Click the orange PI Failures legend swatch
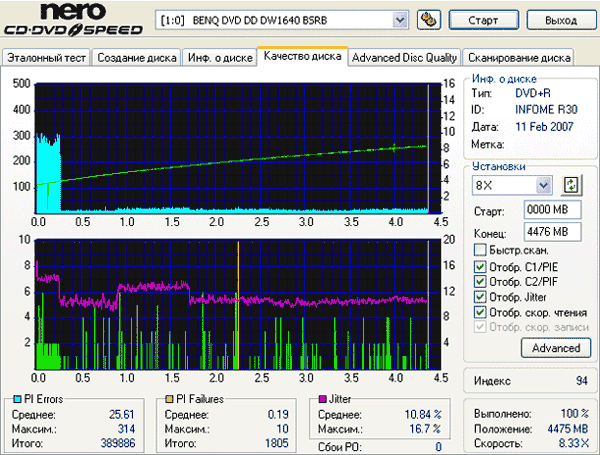The height and width of the screenshot is (455, 600). point(169,399)
